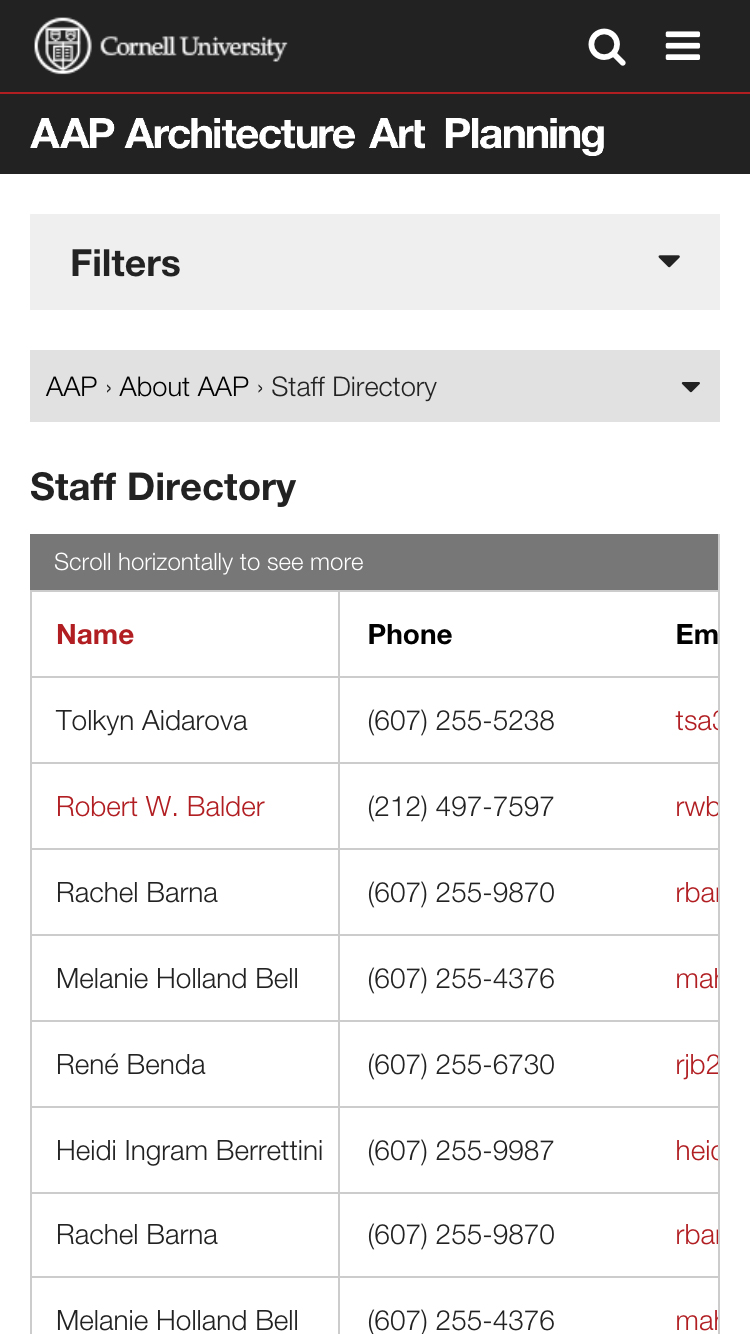
Task: Click René Benda's email link
Action: pyautogui.click(x=697, y=1065)
